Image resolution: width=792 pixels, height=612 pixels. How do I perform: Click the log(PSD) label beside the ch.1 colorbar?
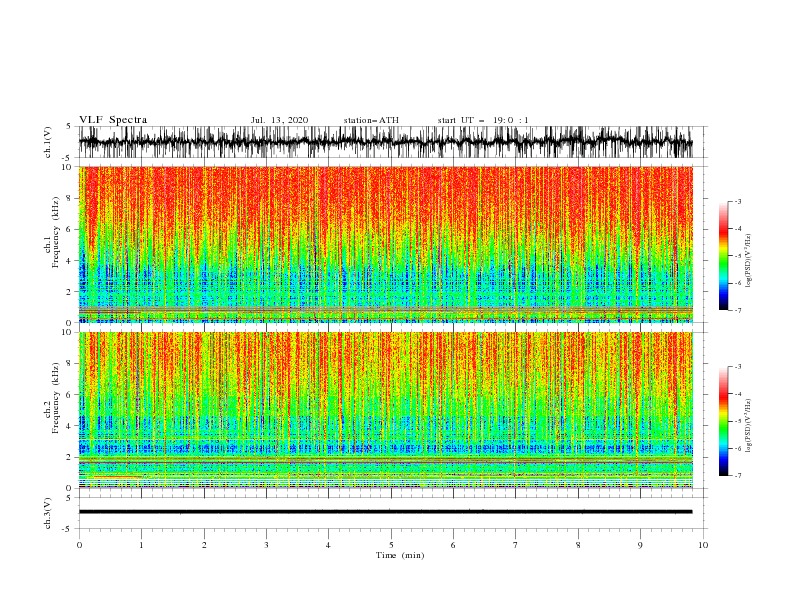coord(750,261)
